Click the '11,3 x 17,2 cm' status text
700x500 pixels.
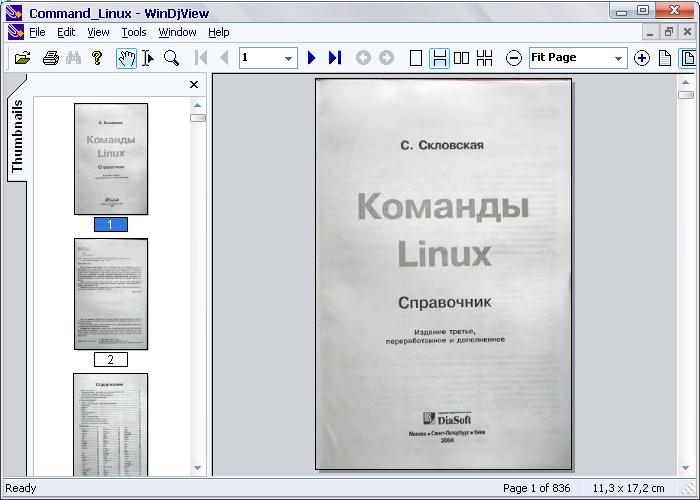click(x=628, y=488)
